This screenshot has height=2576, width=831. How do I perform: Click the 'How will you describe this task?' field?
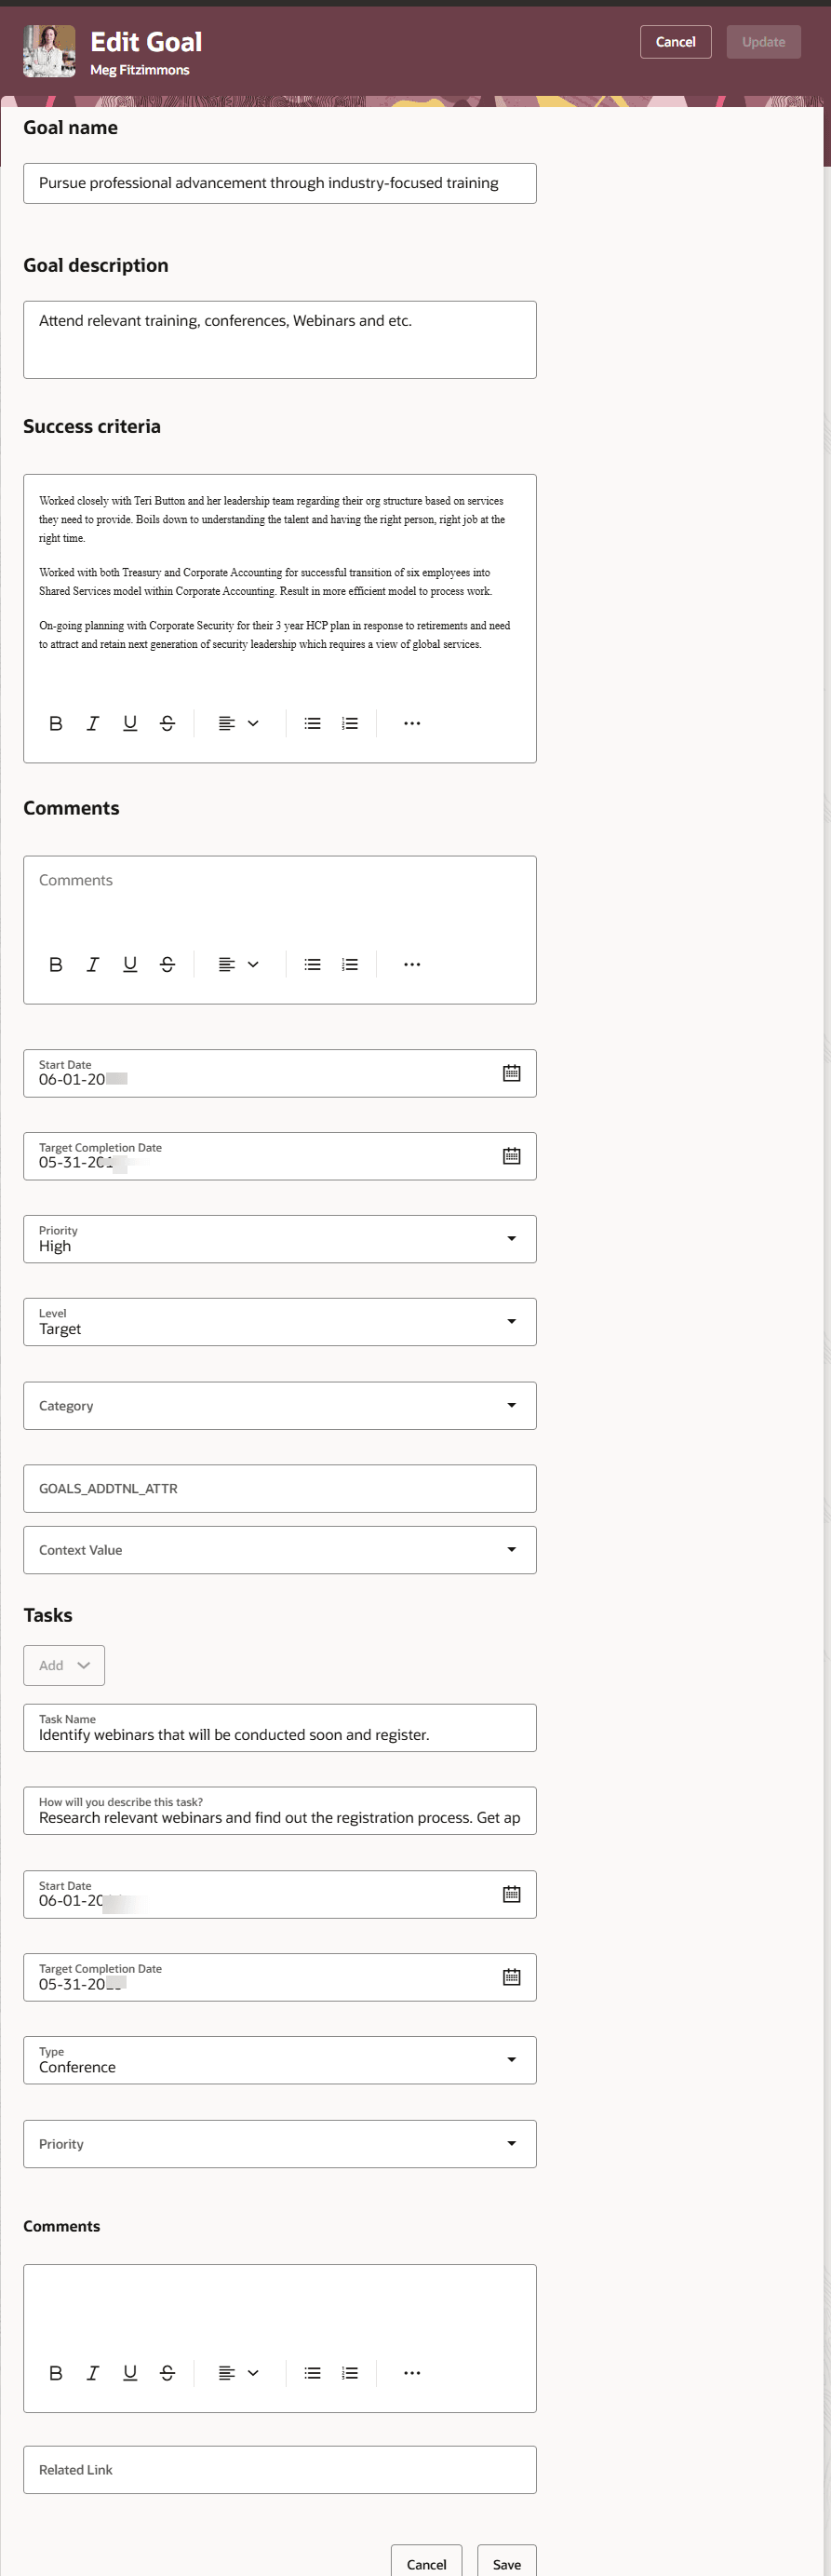point(280,1811)
